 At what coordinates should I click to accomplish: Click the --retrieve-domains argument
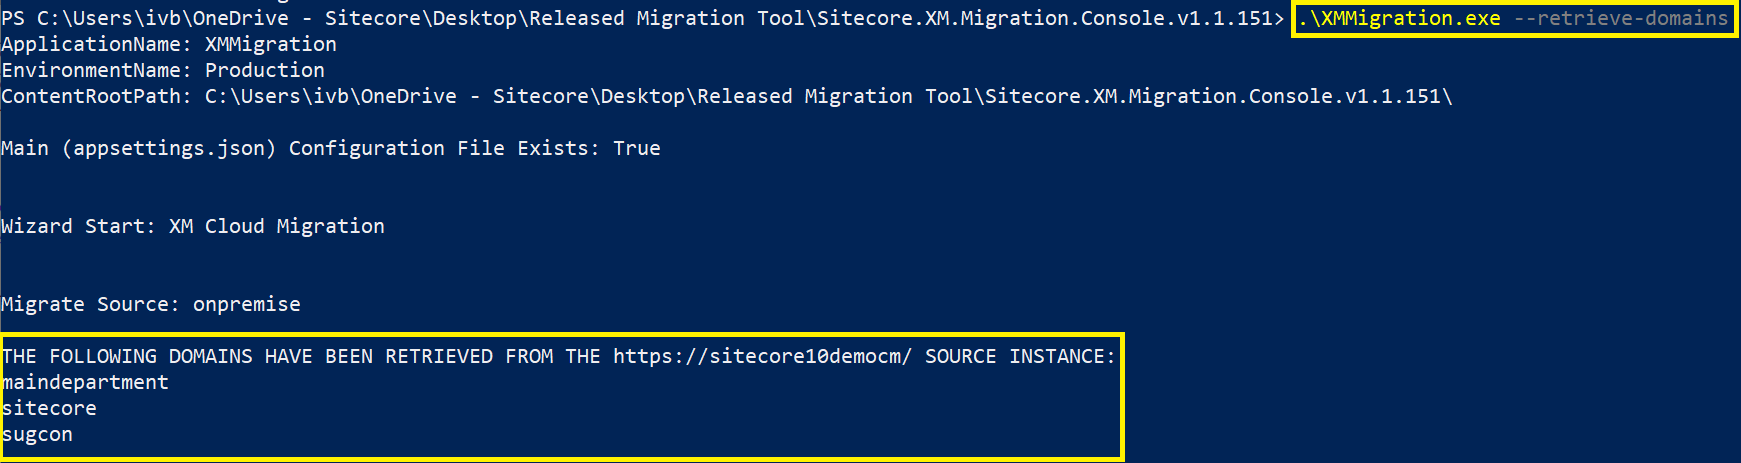pos(1620,19)
